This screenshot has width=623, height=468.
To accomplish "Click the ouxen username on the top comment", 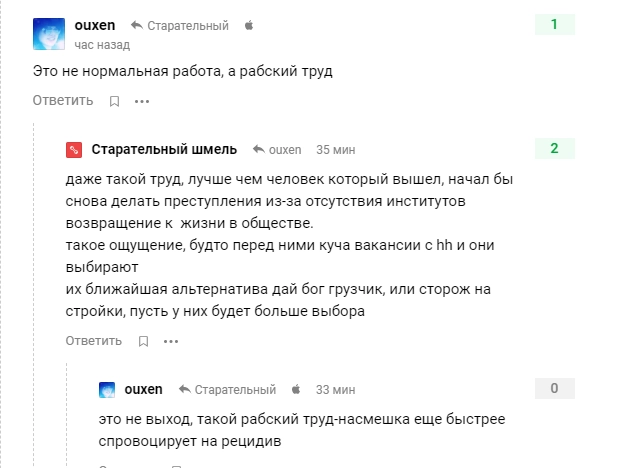I will (96, 25).
